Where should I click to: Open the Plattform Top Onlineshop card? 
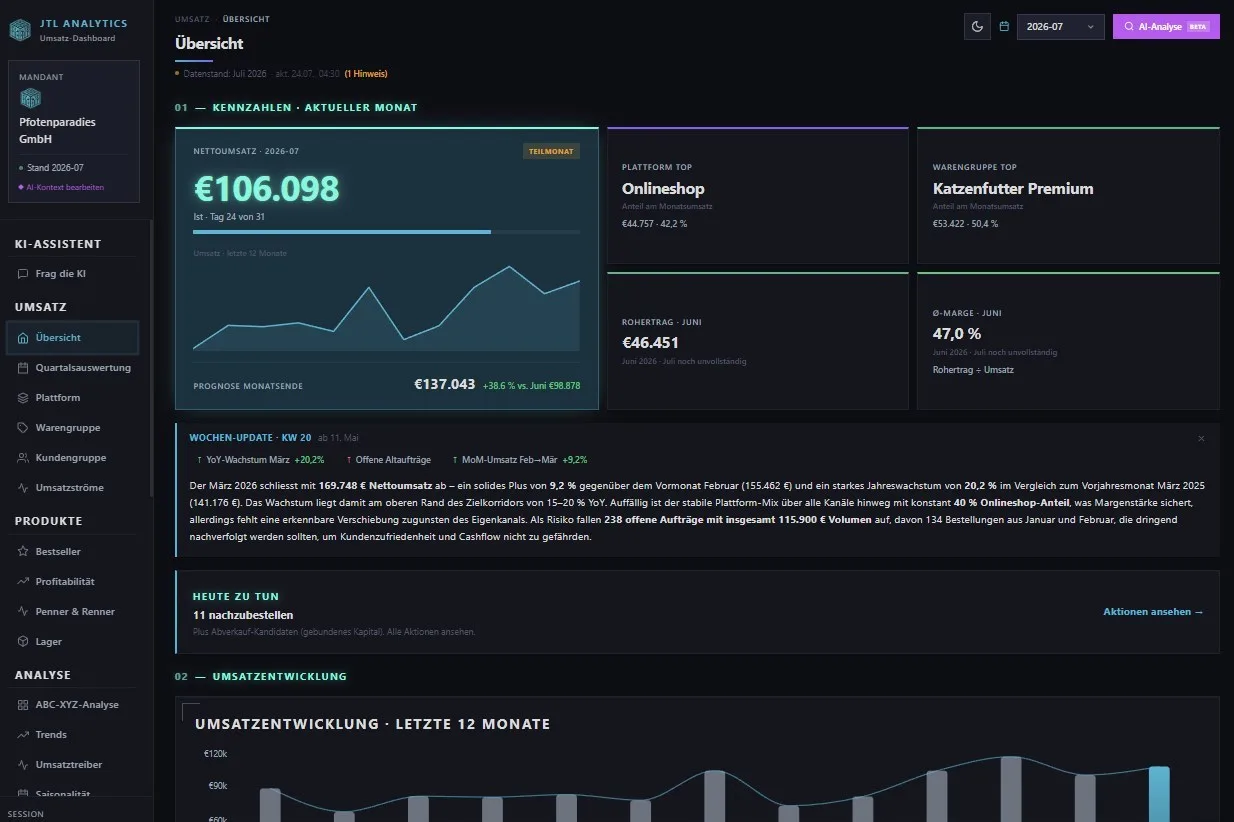[x=758, y=195]
